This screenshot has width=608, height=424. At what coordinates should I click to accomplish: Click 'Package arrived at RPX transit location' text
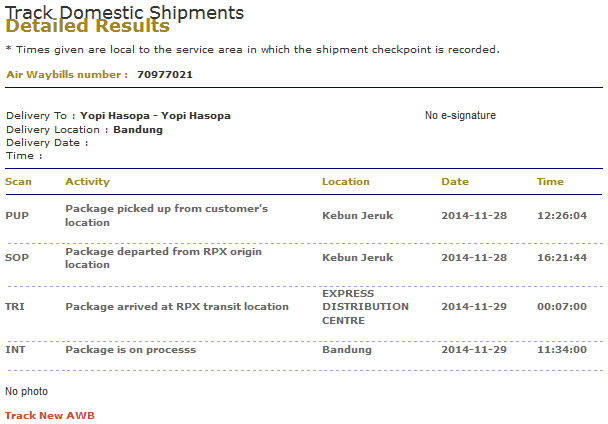tap(176, 307)
